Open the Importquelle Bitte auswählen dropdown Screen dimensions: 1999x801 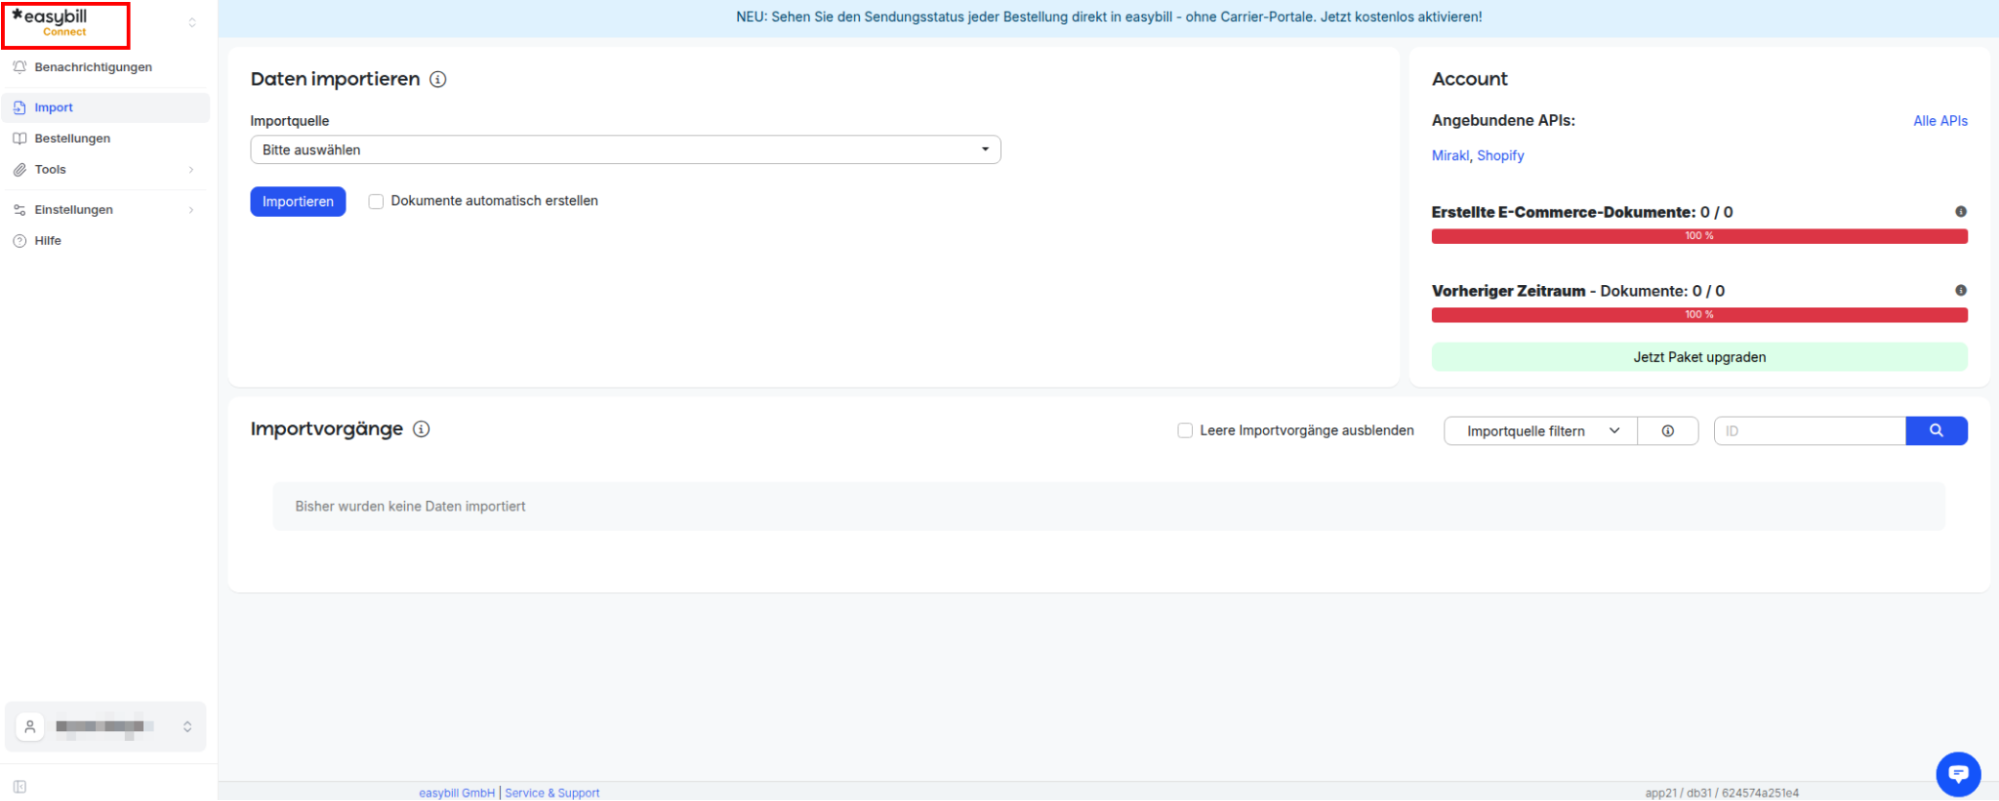pos(625,150)
